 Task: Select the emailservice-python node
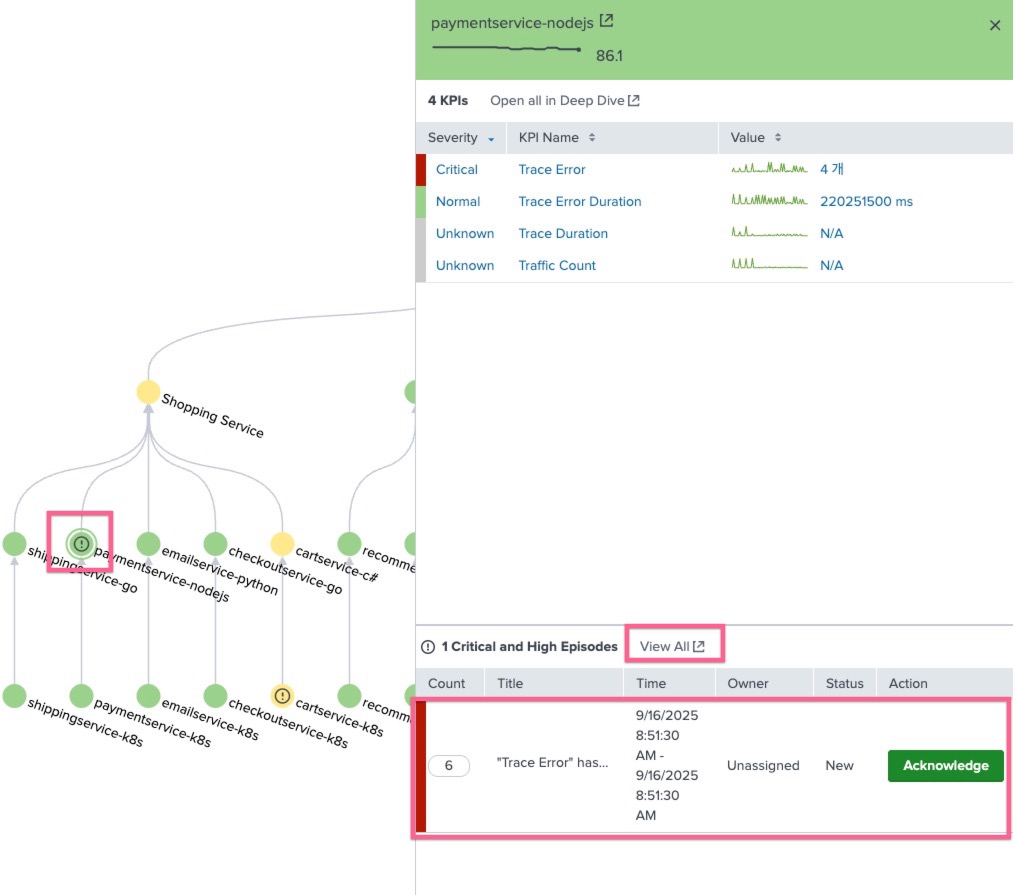[x=148, y=543]
